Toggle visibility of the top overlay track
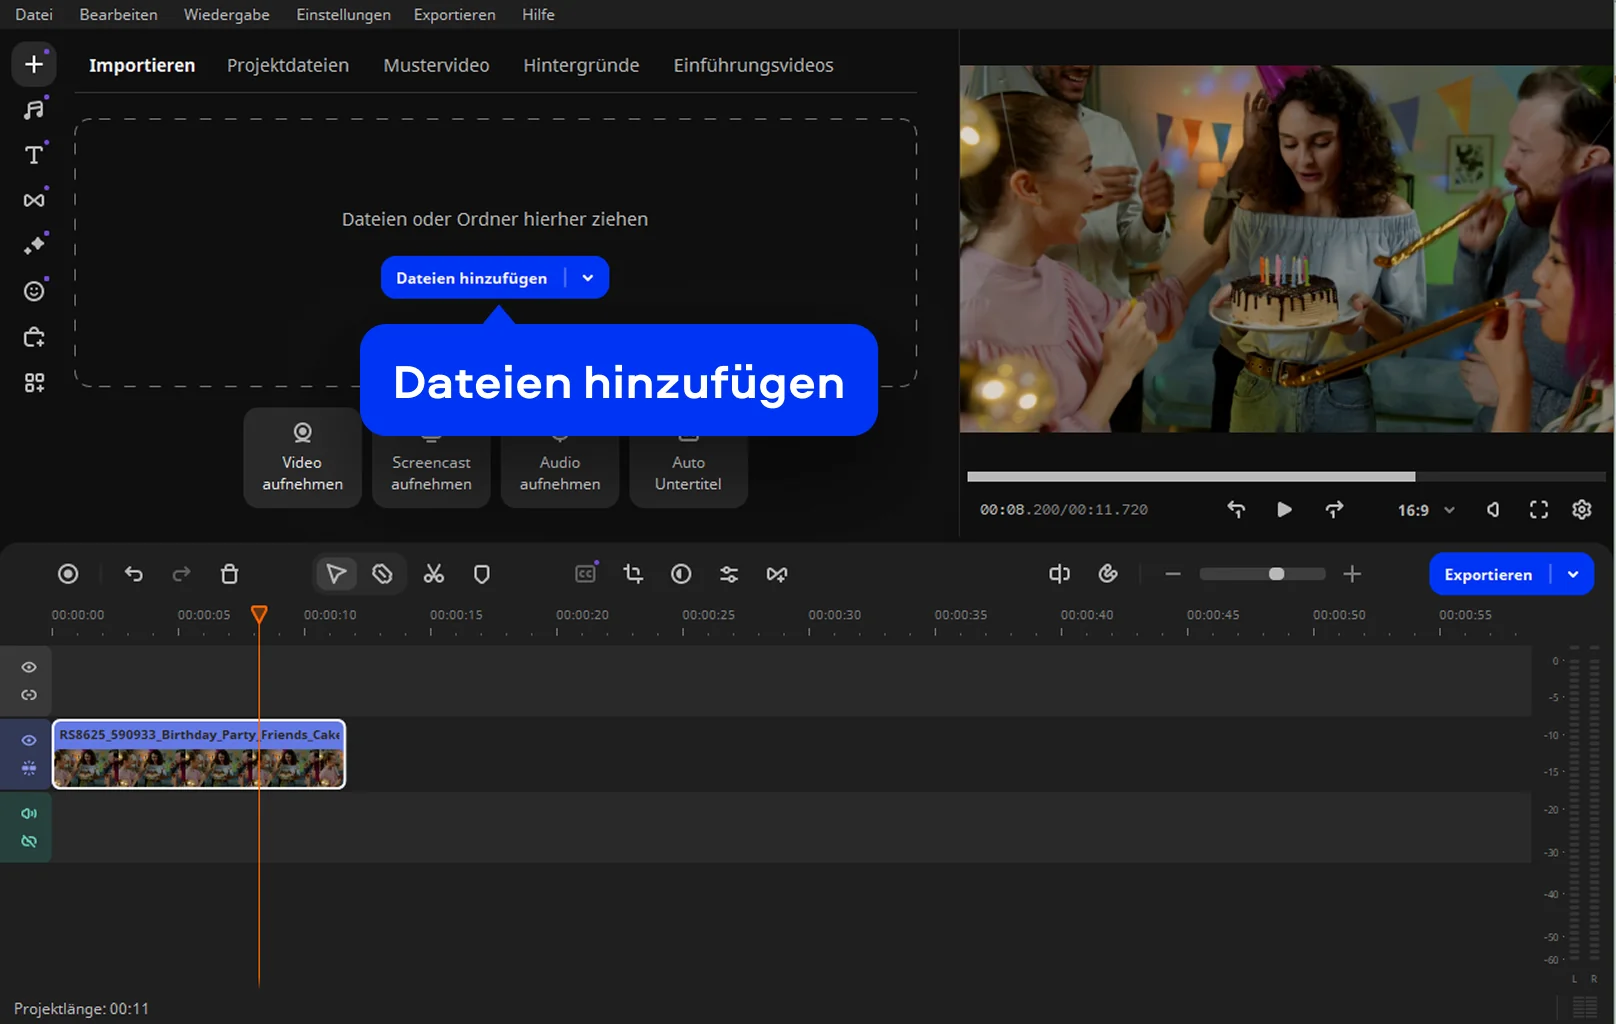Screen dimensions: 1616x1024 29,667
